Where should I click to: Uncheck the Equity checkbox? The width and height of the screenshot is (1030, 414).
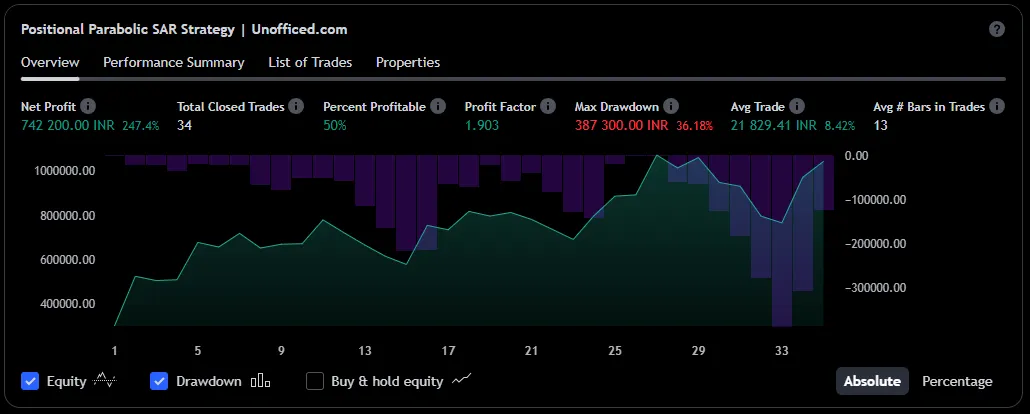(x=30, y=381)
